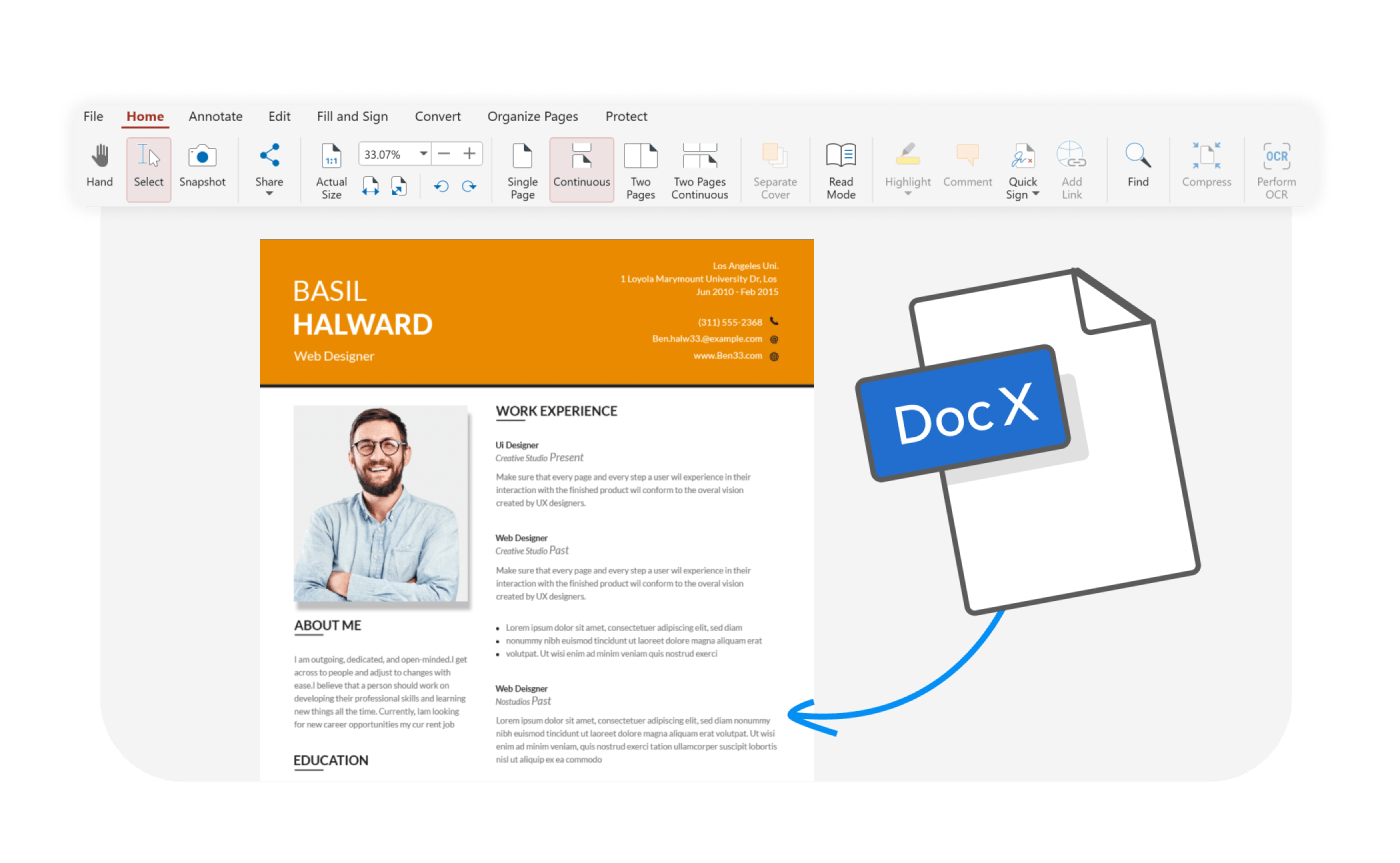Click the profile photo in resume
The image size is (1400, 863).
click(380, 504)
